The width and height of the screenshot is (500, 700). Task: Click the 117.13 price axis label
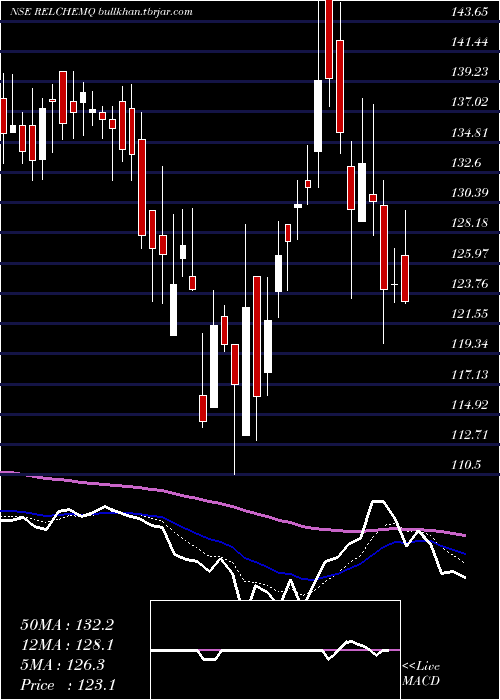click(x=469, y=374)
